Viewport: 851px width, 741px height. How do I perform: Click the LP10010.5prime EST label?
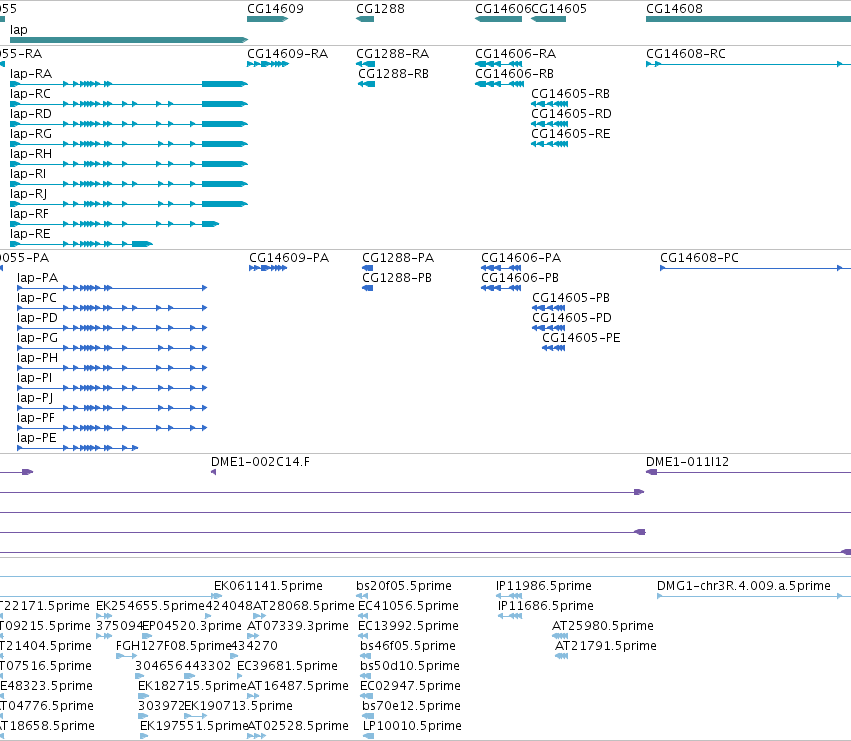tap(412, 726)
